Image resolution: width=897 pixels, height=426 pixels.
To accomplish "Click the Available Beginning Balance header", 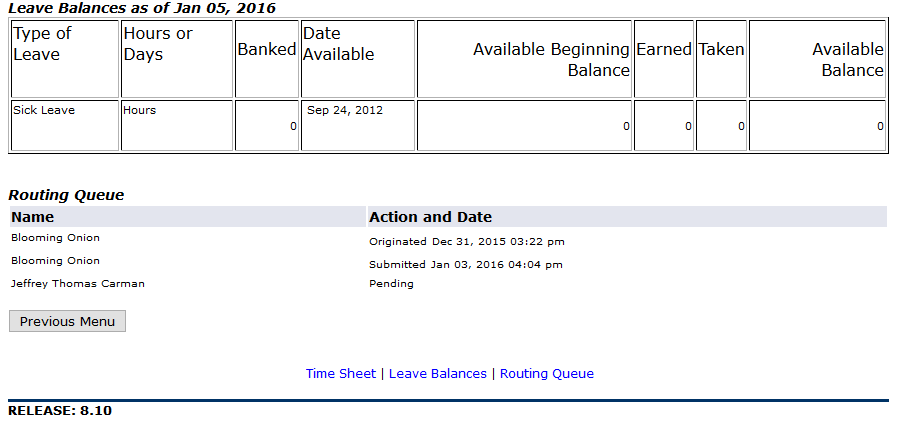I will click(x=524, y=59).
